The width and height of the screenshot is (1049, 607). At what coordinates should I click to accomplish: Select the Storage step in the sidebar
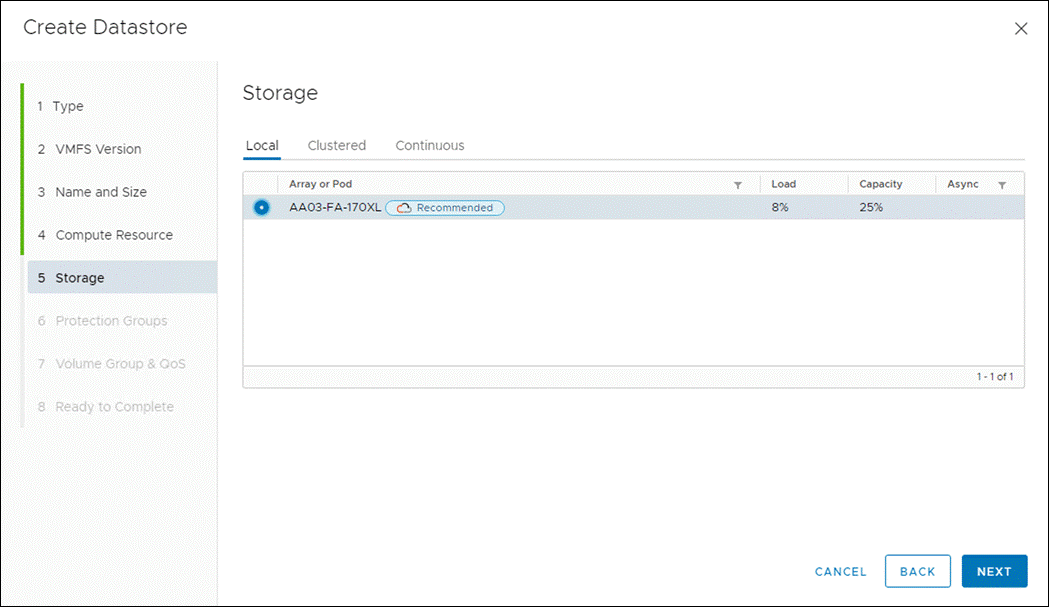81,278
